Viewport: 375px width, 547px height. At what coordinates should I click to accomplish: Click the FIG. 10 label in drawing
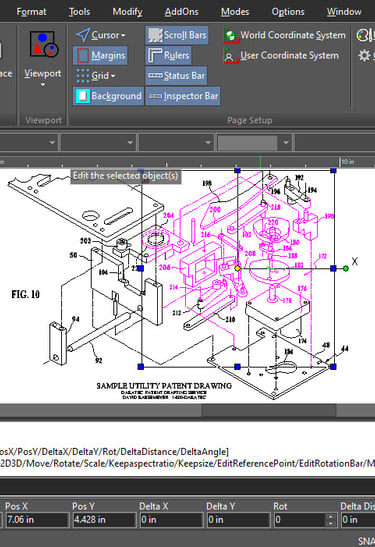click(x=25, y=294)
